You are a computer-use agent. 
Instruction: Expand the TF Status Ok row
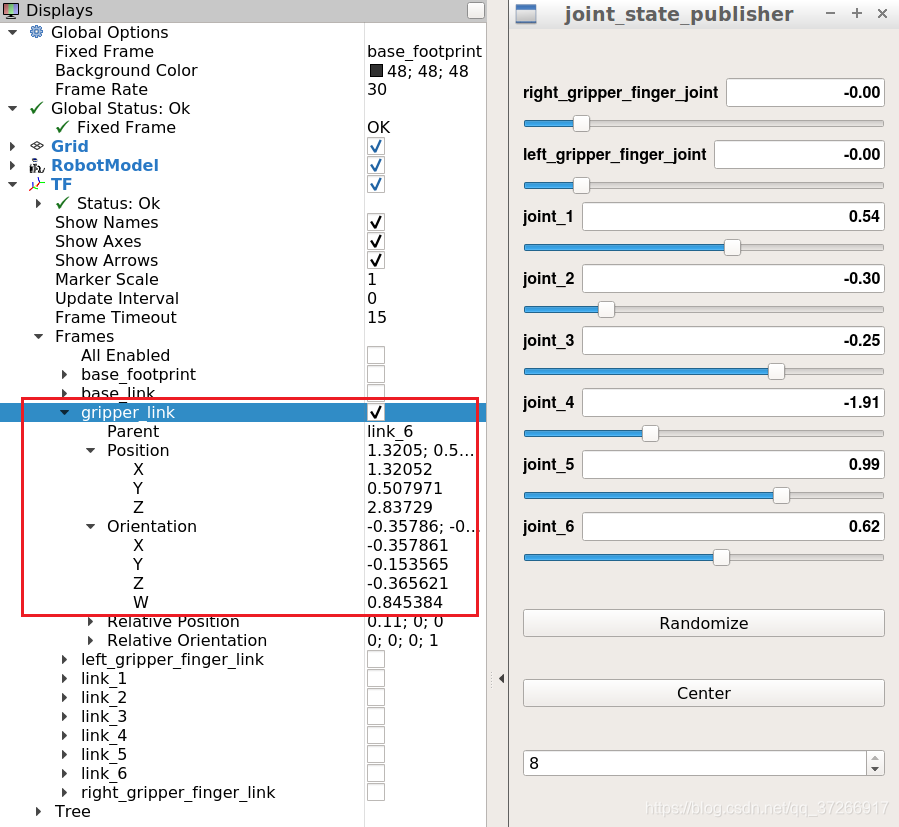point(38,203)
